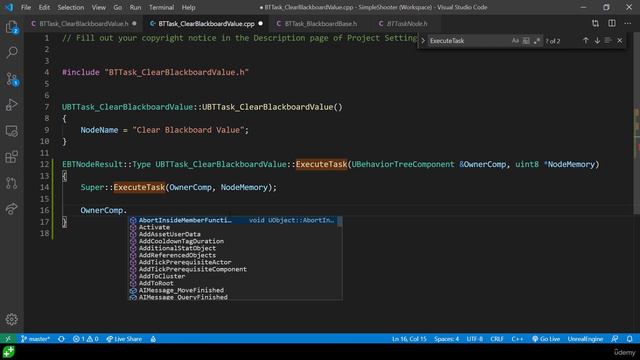Image resolution: width=640 pixels, height=360 pixels.
Task: Select AddTickPrerequisiteActor suggestion
Action: [233, 262]
